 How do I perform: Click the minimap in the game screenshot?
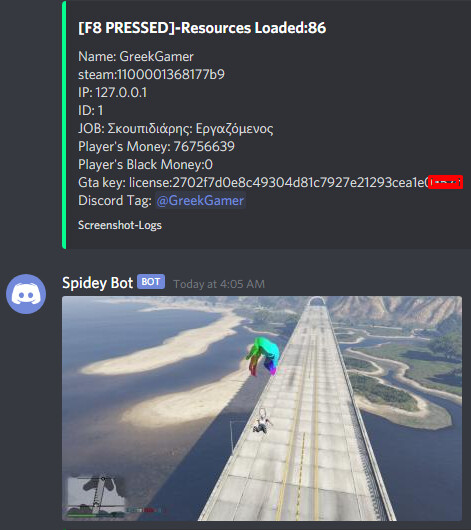tap(96, 494)
